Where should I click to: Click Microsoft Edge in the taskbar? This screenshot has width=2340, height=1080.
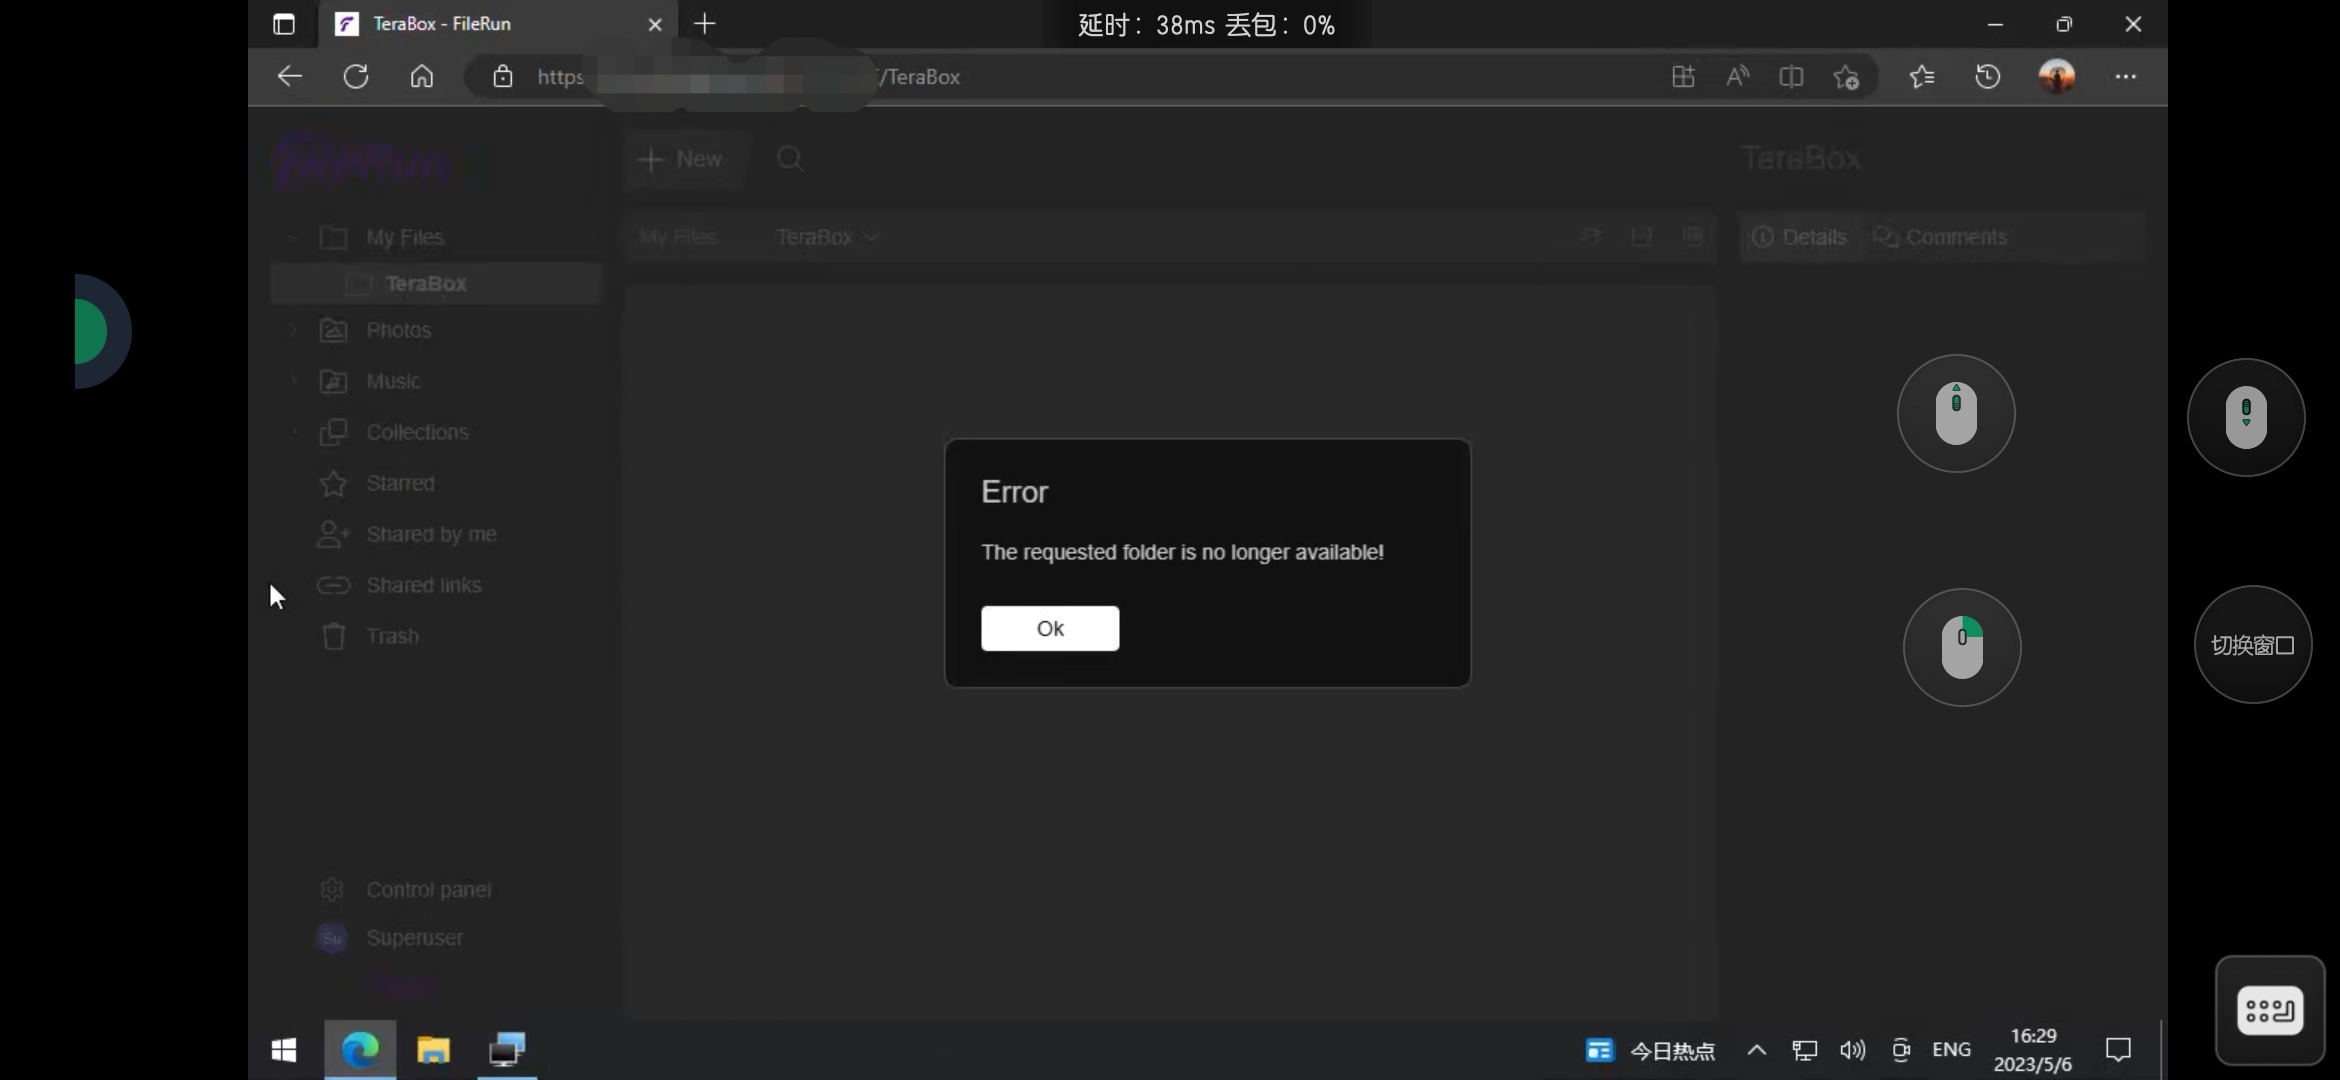coord(360,1050)
